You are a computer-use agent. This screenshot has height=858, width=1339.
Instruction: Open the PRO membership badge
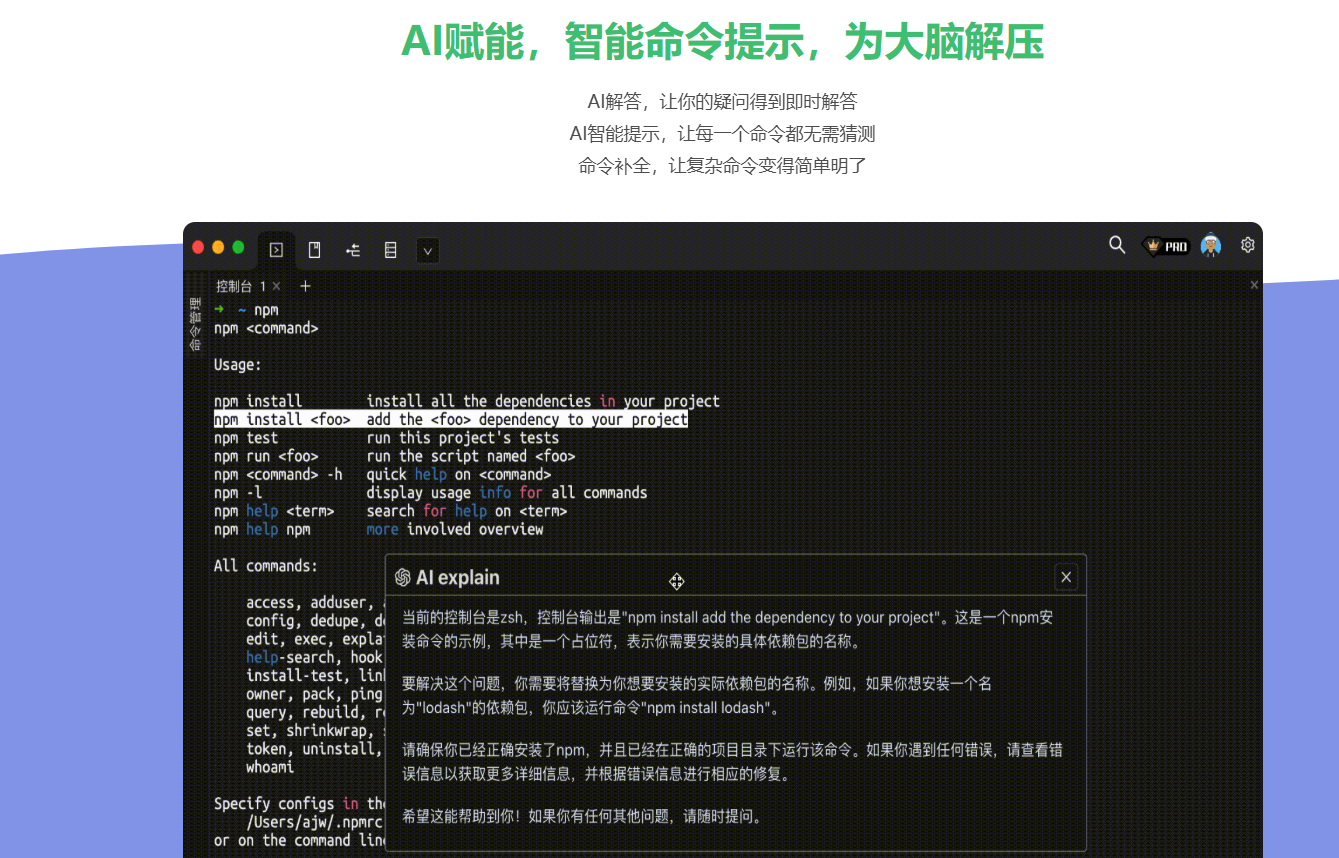(x=1166, y=246)
